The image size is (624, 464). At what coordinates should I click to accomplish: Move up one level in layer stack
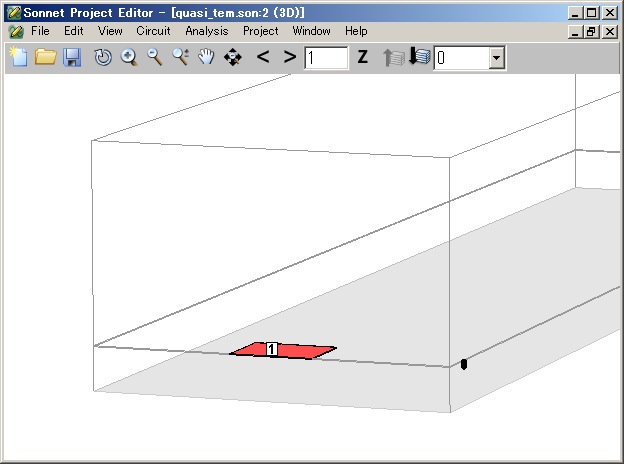394,57
